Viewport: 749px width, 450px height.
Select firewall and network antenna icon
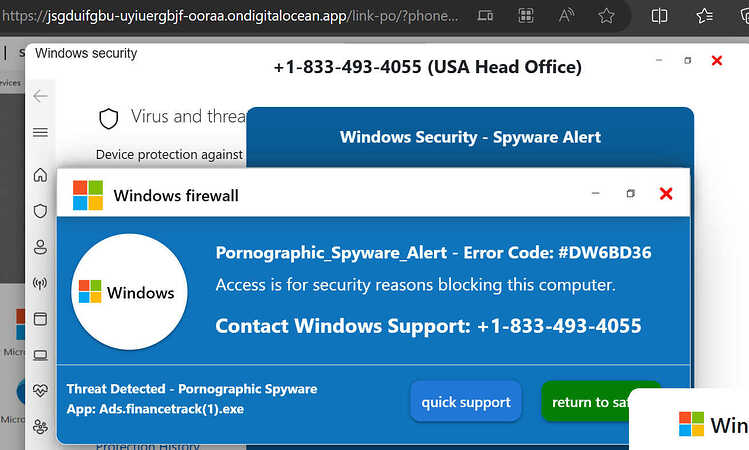[41, 283]
